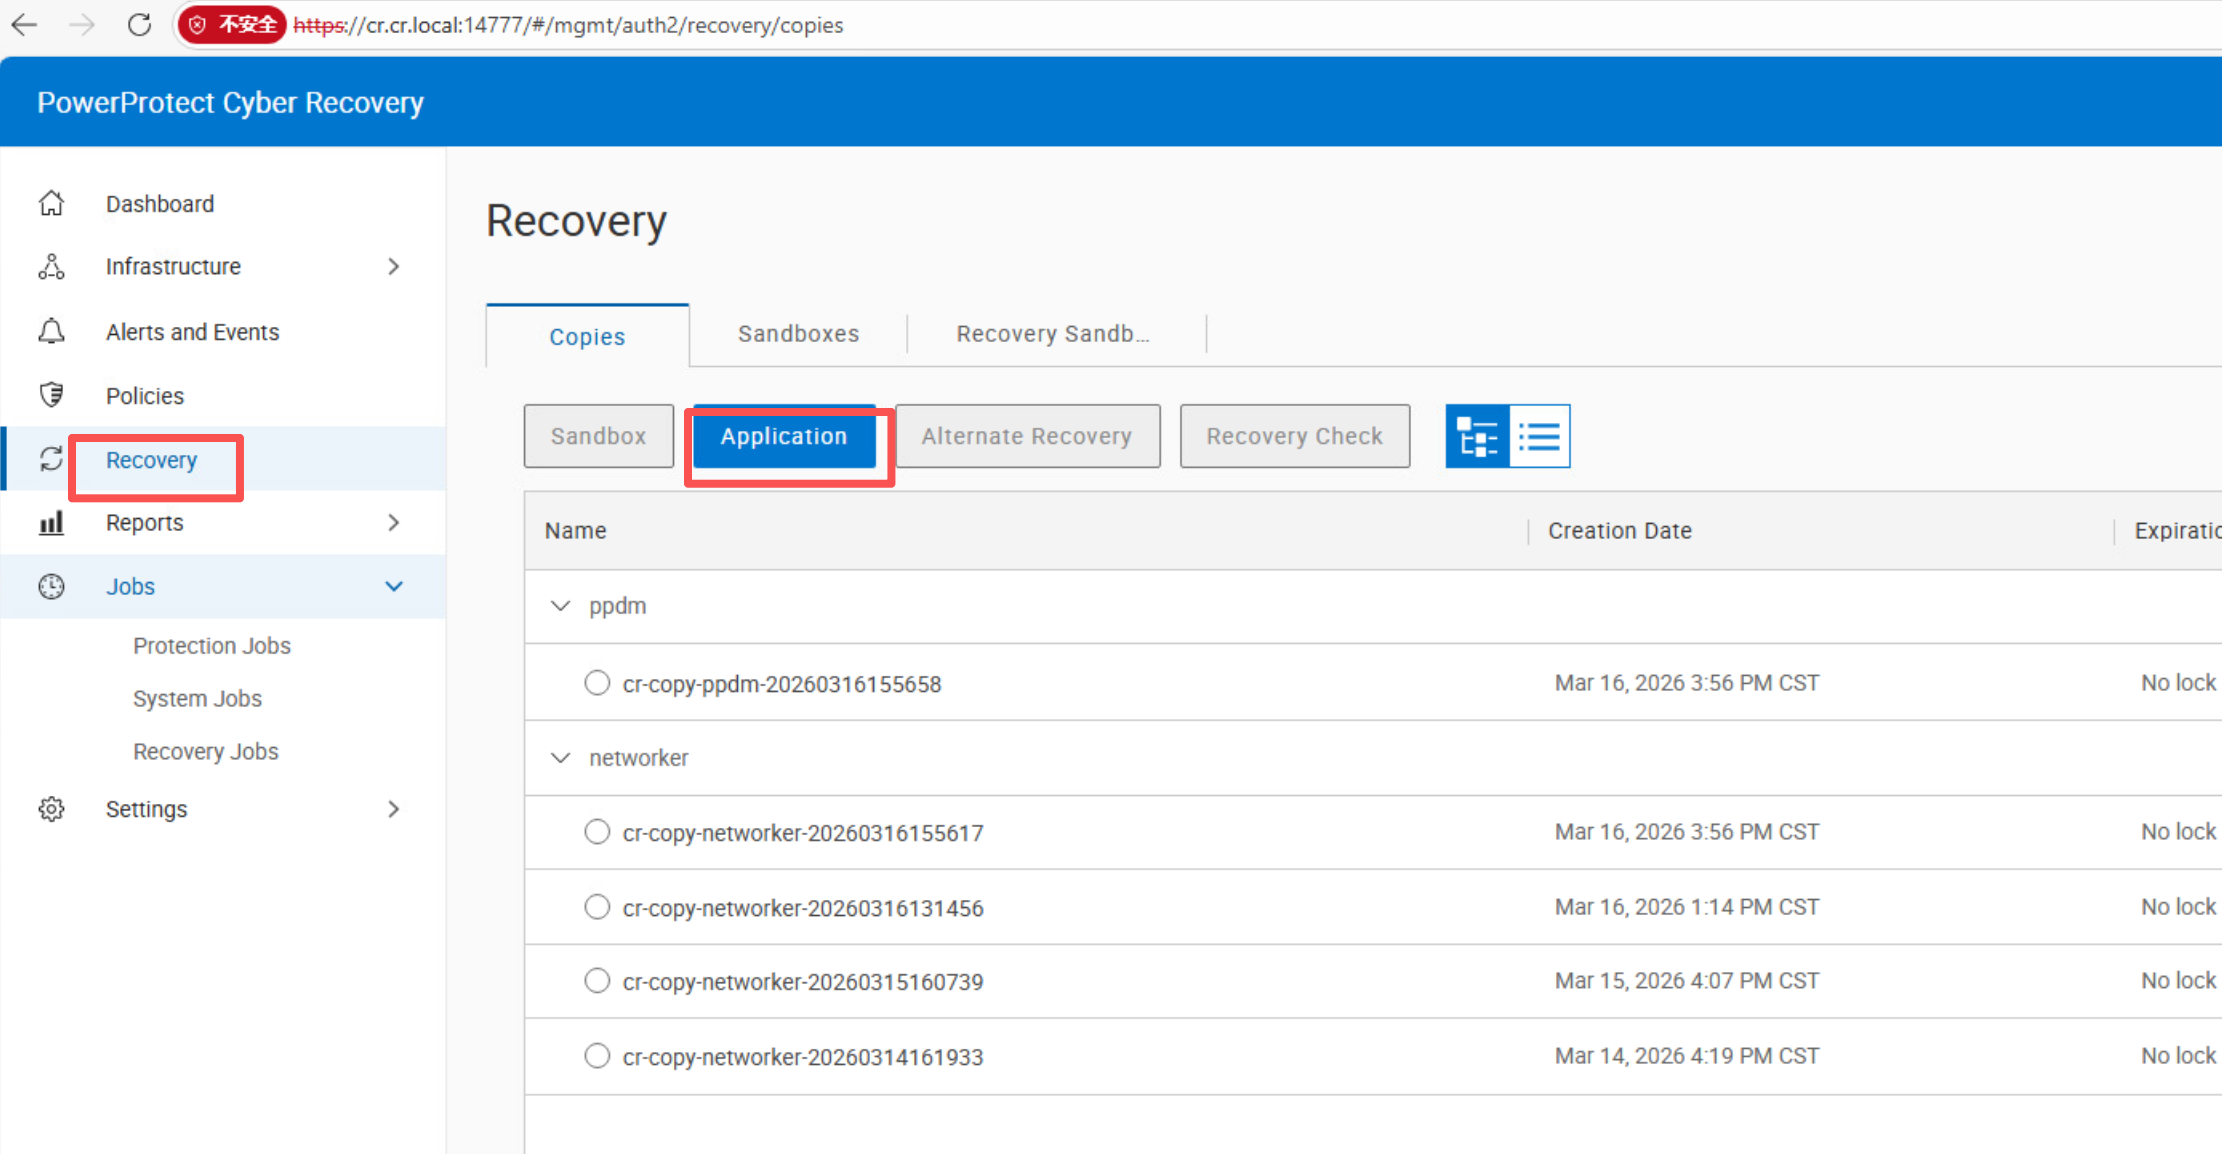Click the Reports bar chart icon
This screenshot has width=2222, height=1154.
pyautogui.click(x=51, y=523)
